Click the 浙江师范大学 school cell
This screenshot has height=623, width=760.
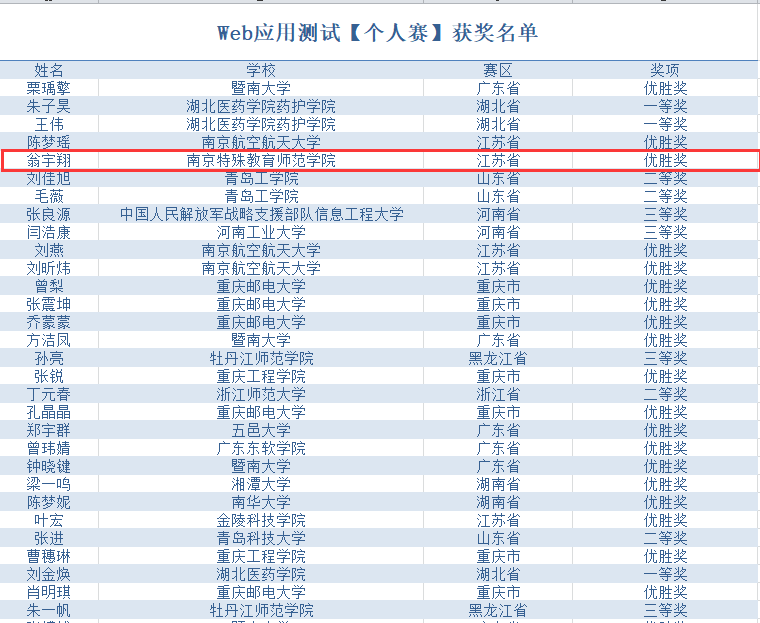tap(261, 394)
